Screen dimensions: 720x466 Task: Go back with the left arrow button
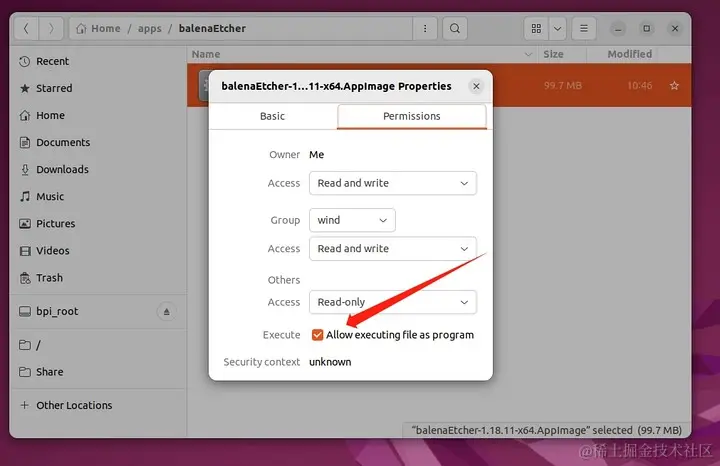pos(26,28)
